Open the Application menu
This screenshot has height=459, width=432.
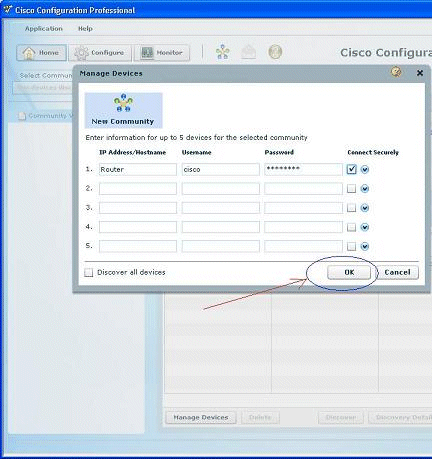(x=44, y=29)
